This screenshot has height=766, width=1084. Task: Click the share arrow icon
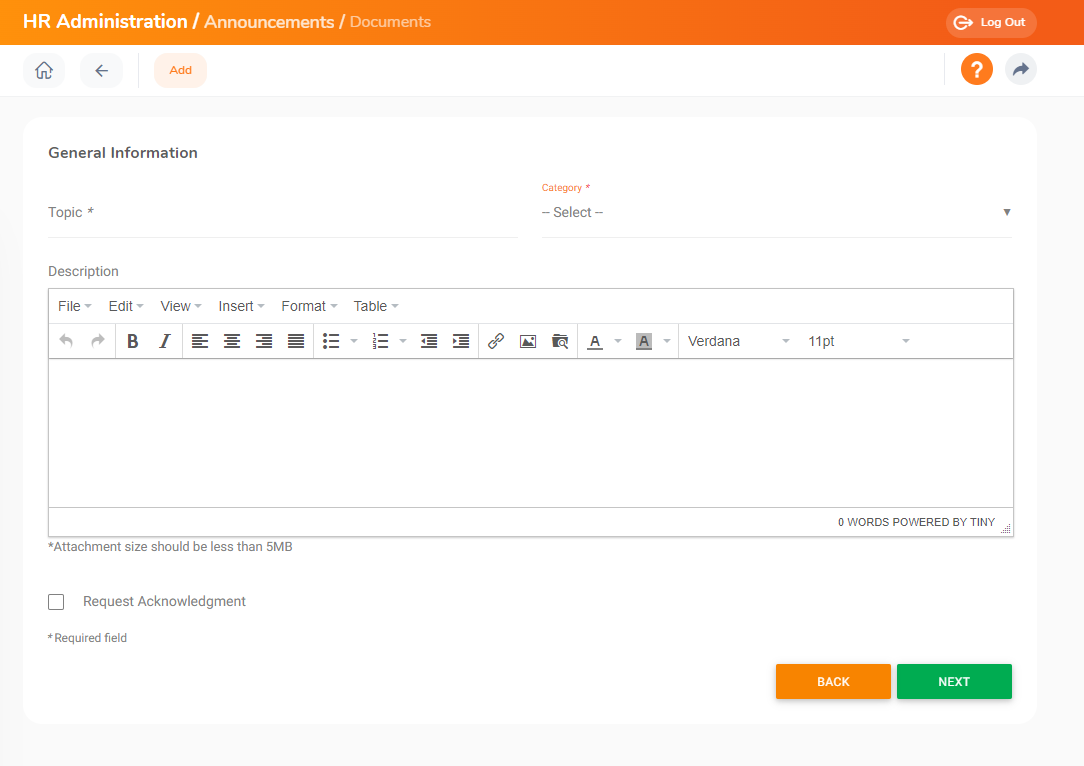click(x=1020, y=70)
